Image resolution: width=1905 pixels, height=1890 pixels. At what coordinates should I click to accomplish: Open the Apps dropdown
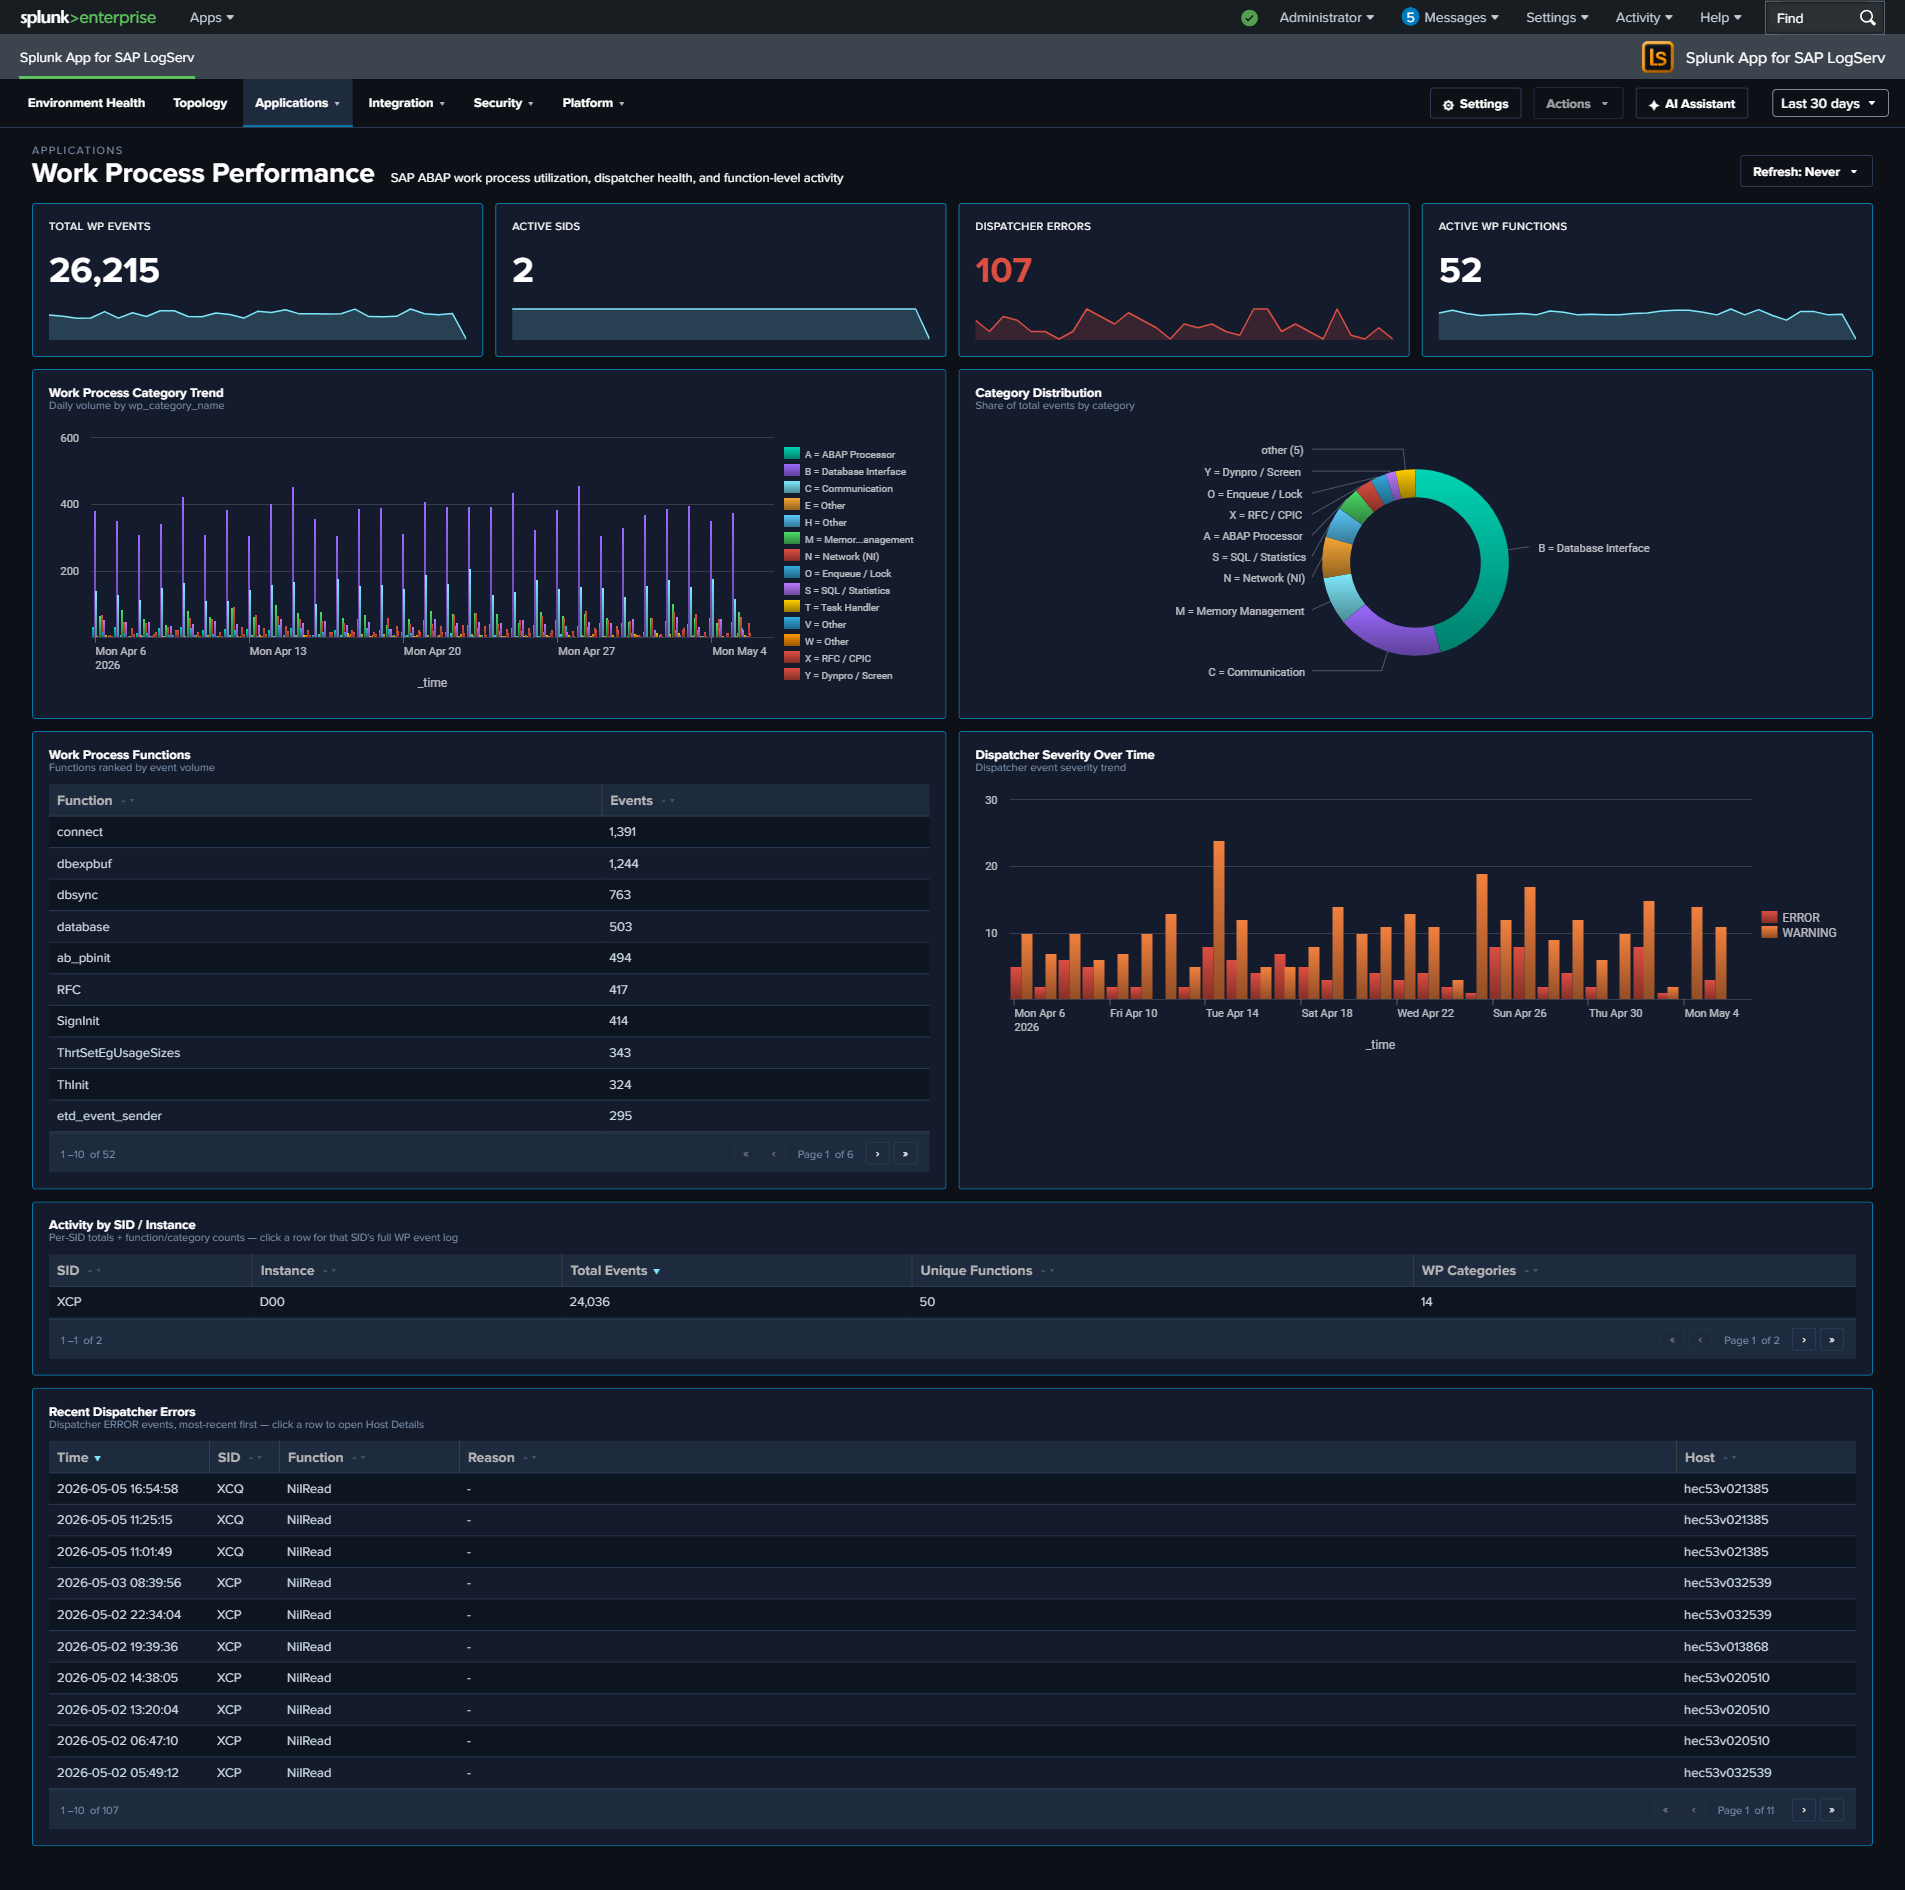click(x=211, y=18)
